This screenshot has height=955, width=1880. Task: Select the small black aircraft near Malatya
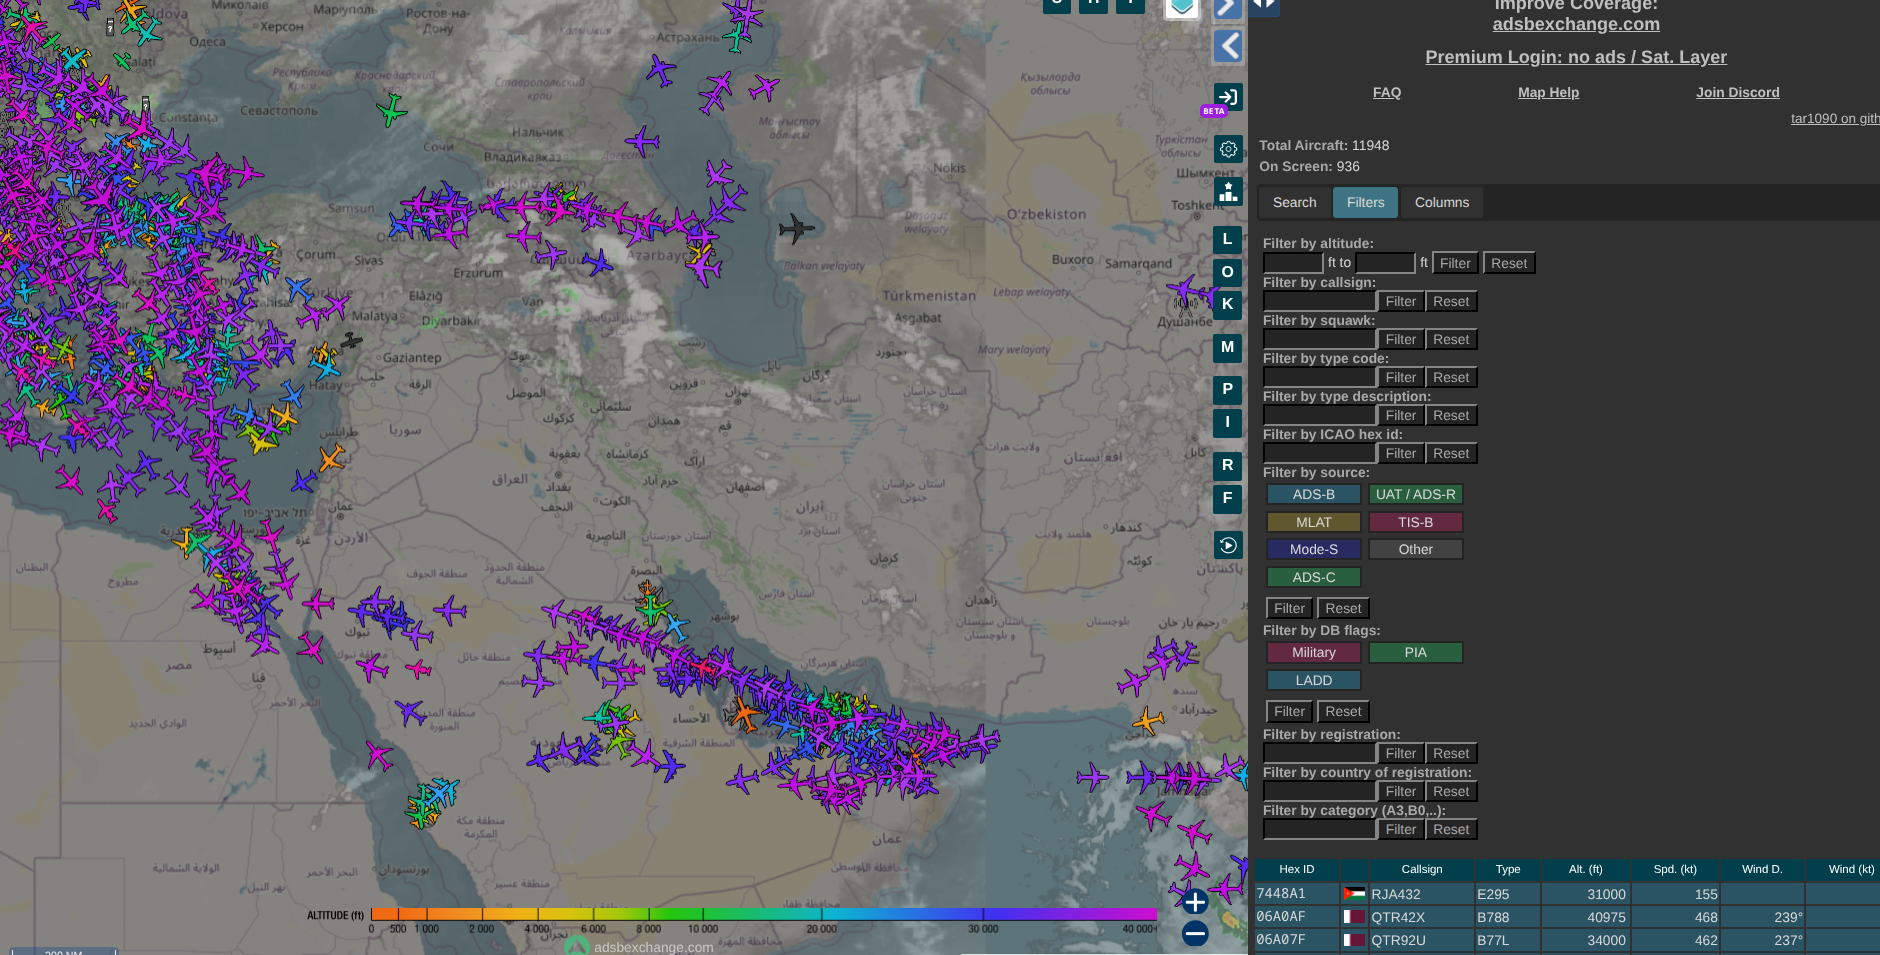pyautogui.click(x=351, y=341)
